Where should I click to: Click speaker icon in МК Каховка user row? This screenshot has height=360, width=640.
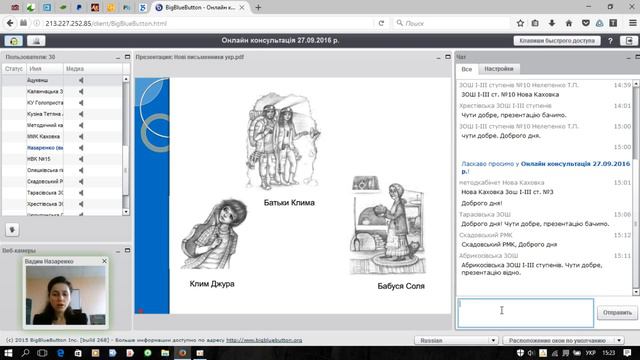(x=81, y=136)
